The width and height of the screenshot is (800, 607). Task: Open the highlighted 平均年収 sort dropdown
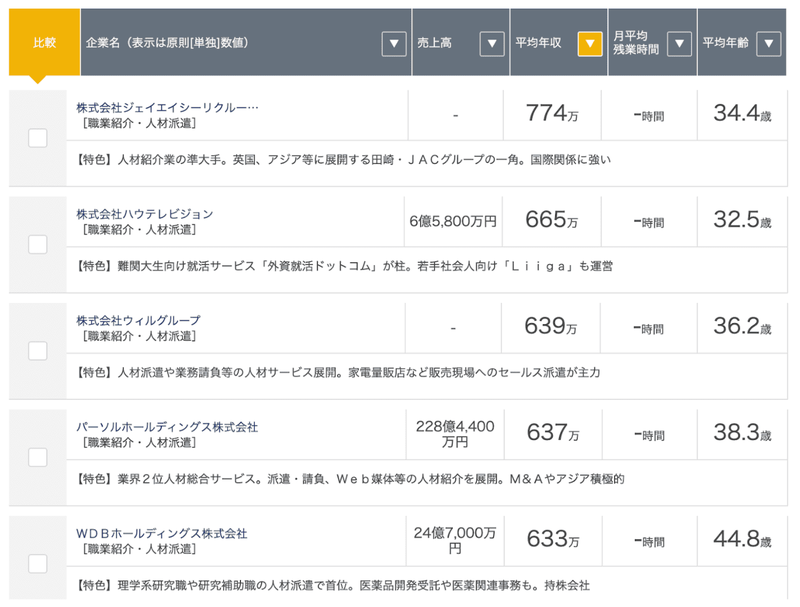tap(590, 43)
